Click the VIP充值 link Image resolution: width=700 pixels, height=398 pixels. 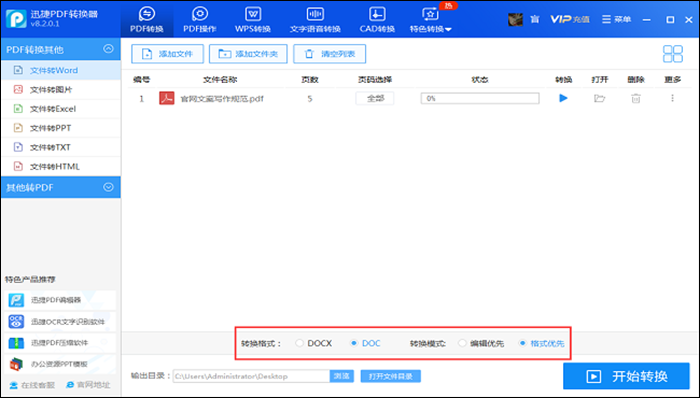(x=570, y=19)
